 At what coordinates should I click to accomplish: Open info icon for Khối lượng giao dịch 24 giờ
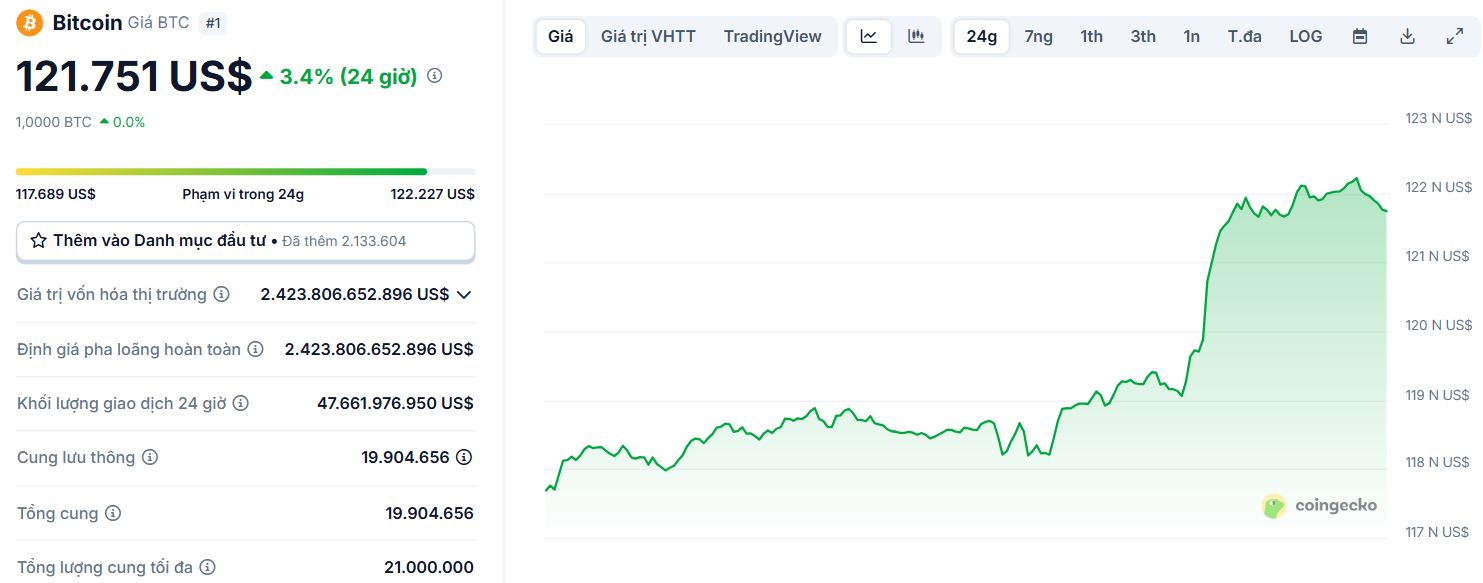point(240,403)
